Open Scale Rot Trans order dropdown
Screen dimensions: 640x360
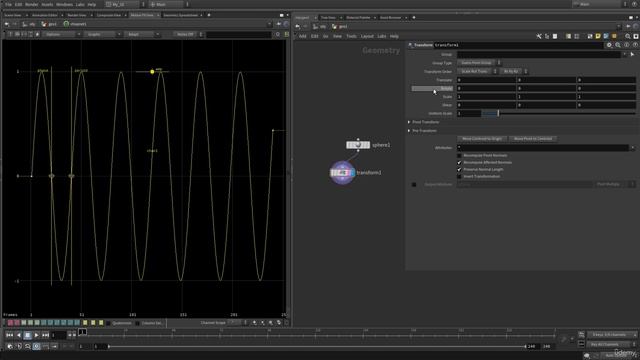(477, 71)
